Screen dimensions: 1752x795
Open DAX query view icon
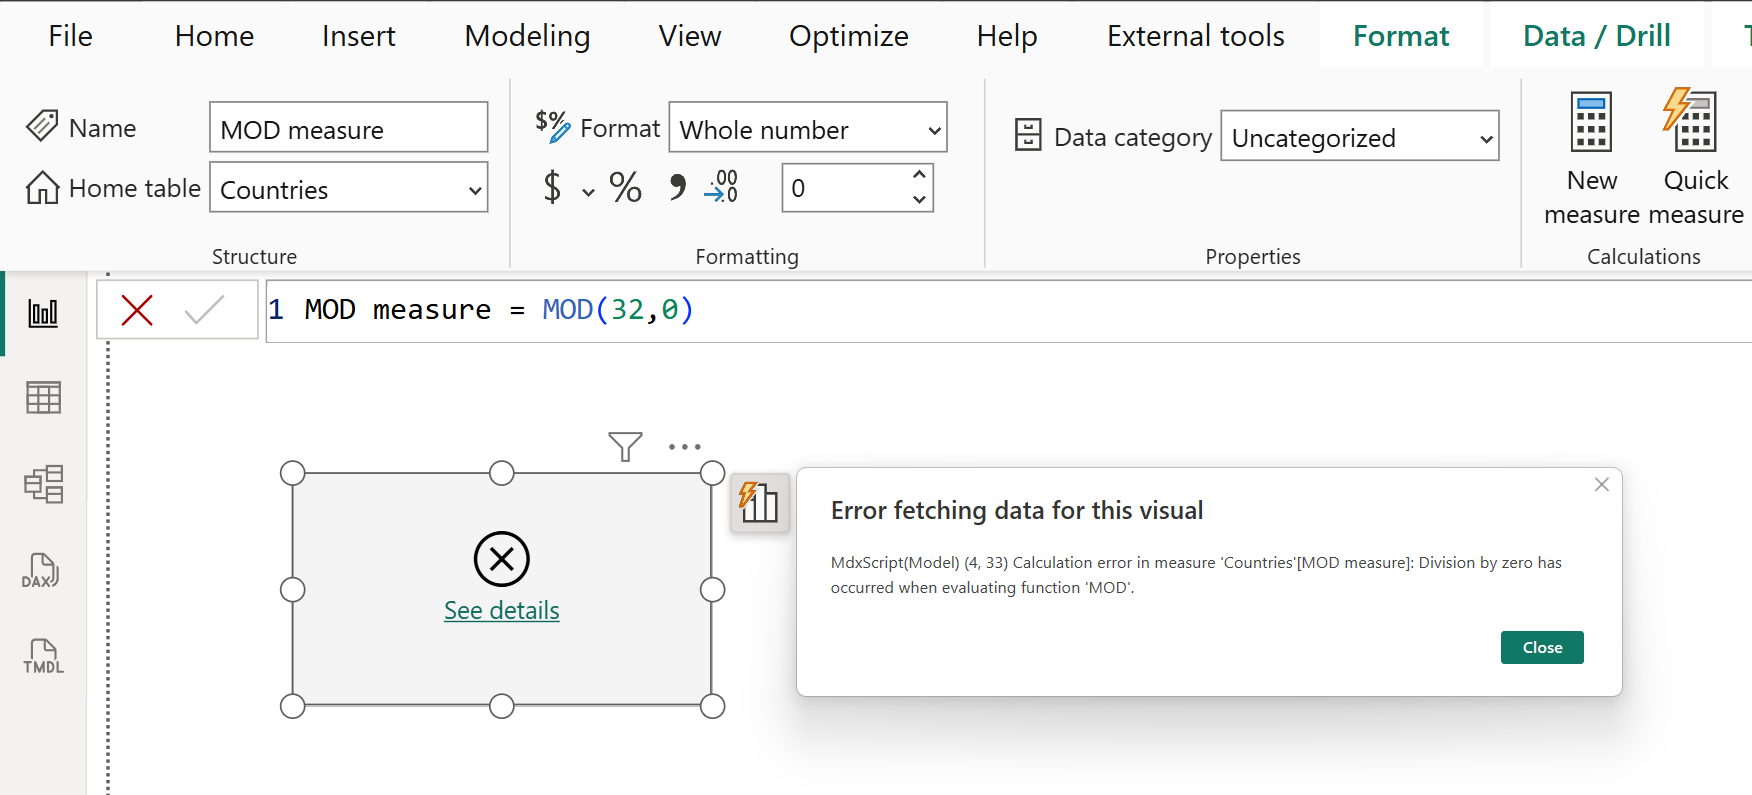[41, 570]
